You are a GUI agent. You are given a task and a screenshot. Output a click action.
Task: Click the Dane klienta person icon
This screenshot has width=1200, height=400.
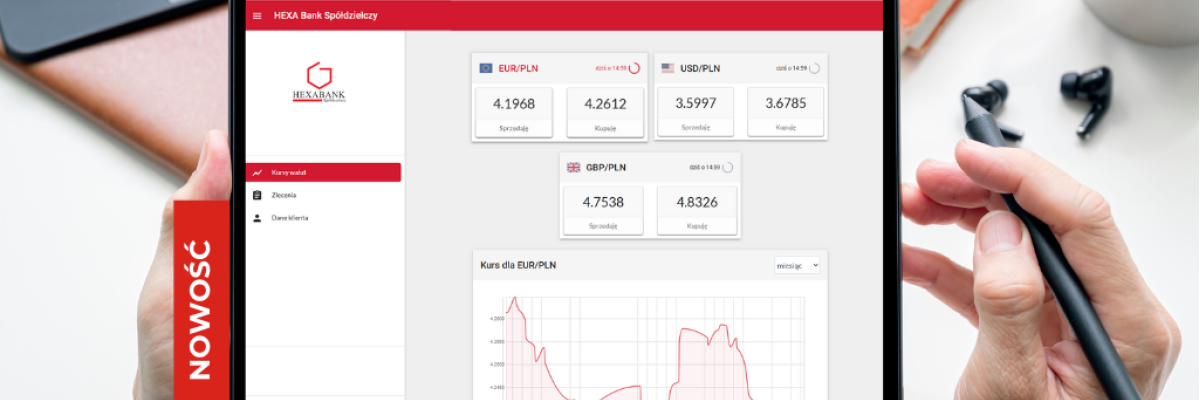click(258, 217)
